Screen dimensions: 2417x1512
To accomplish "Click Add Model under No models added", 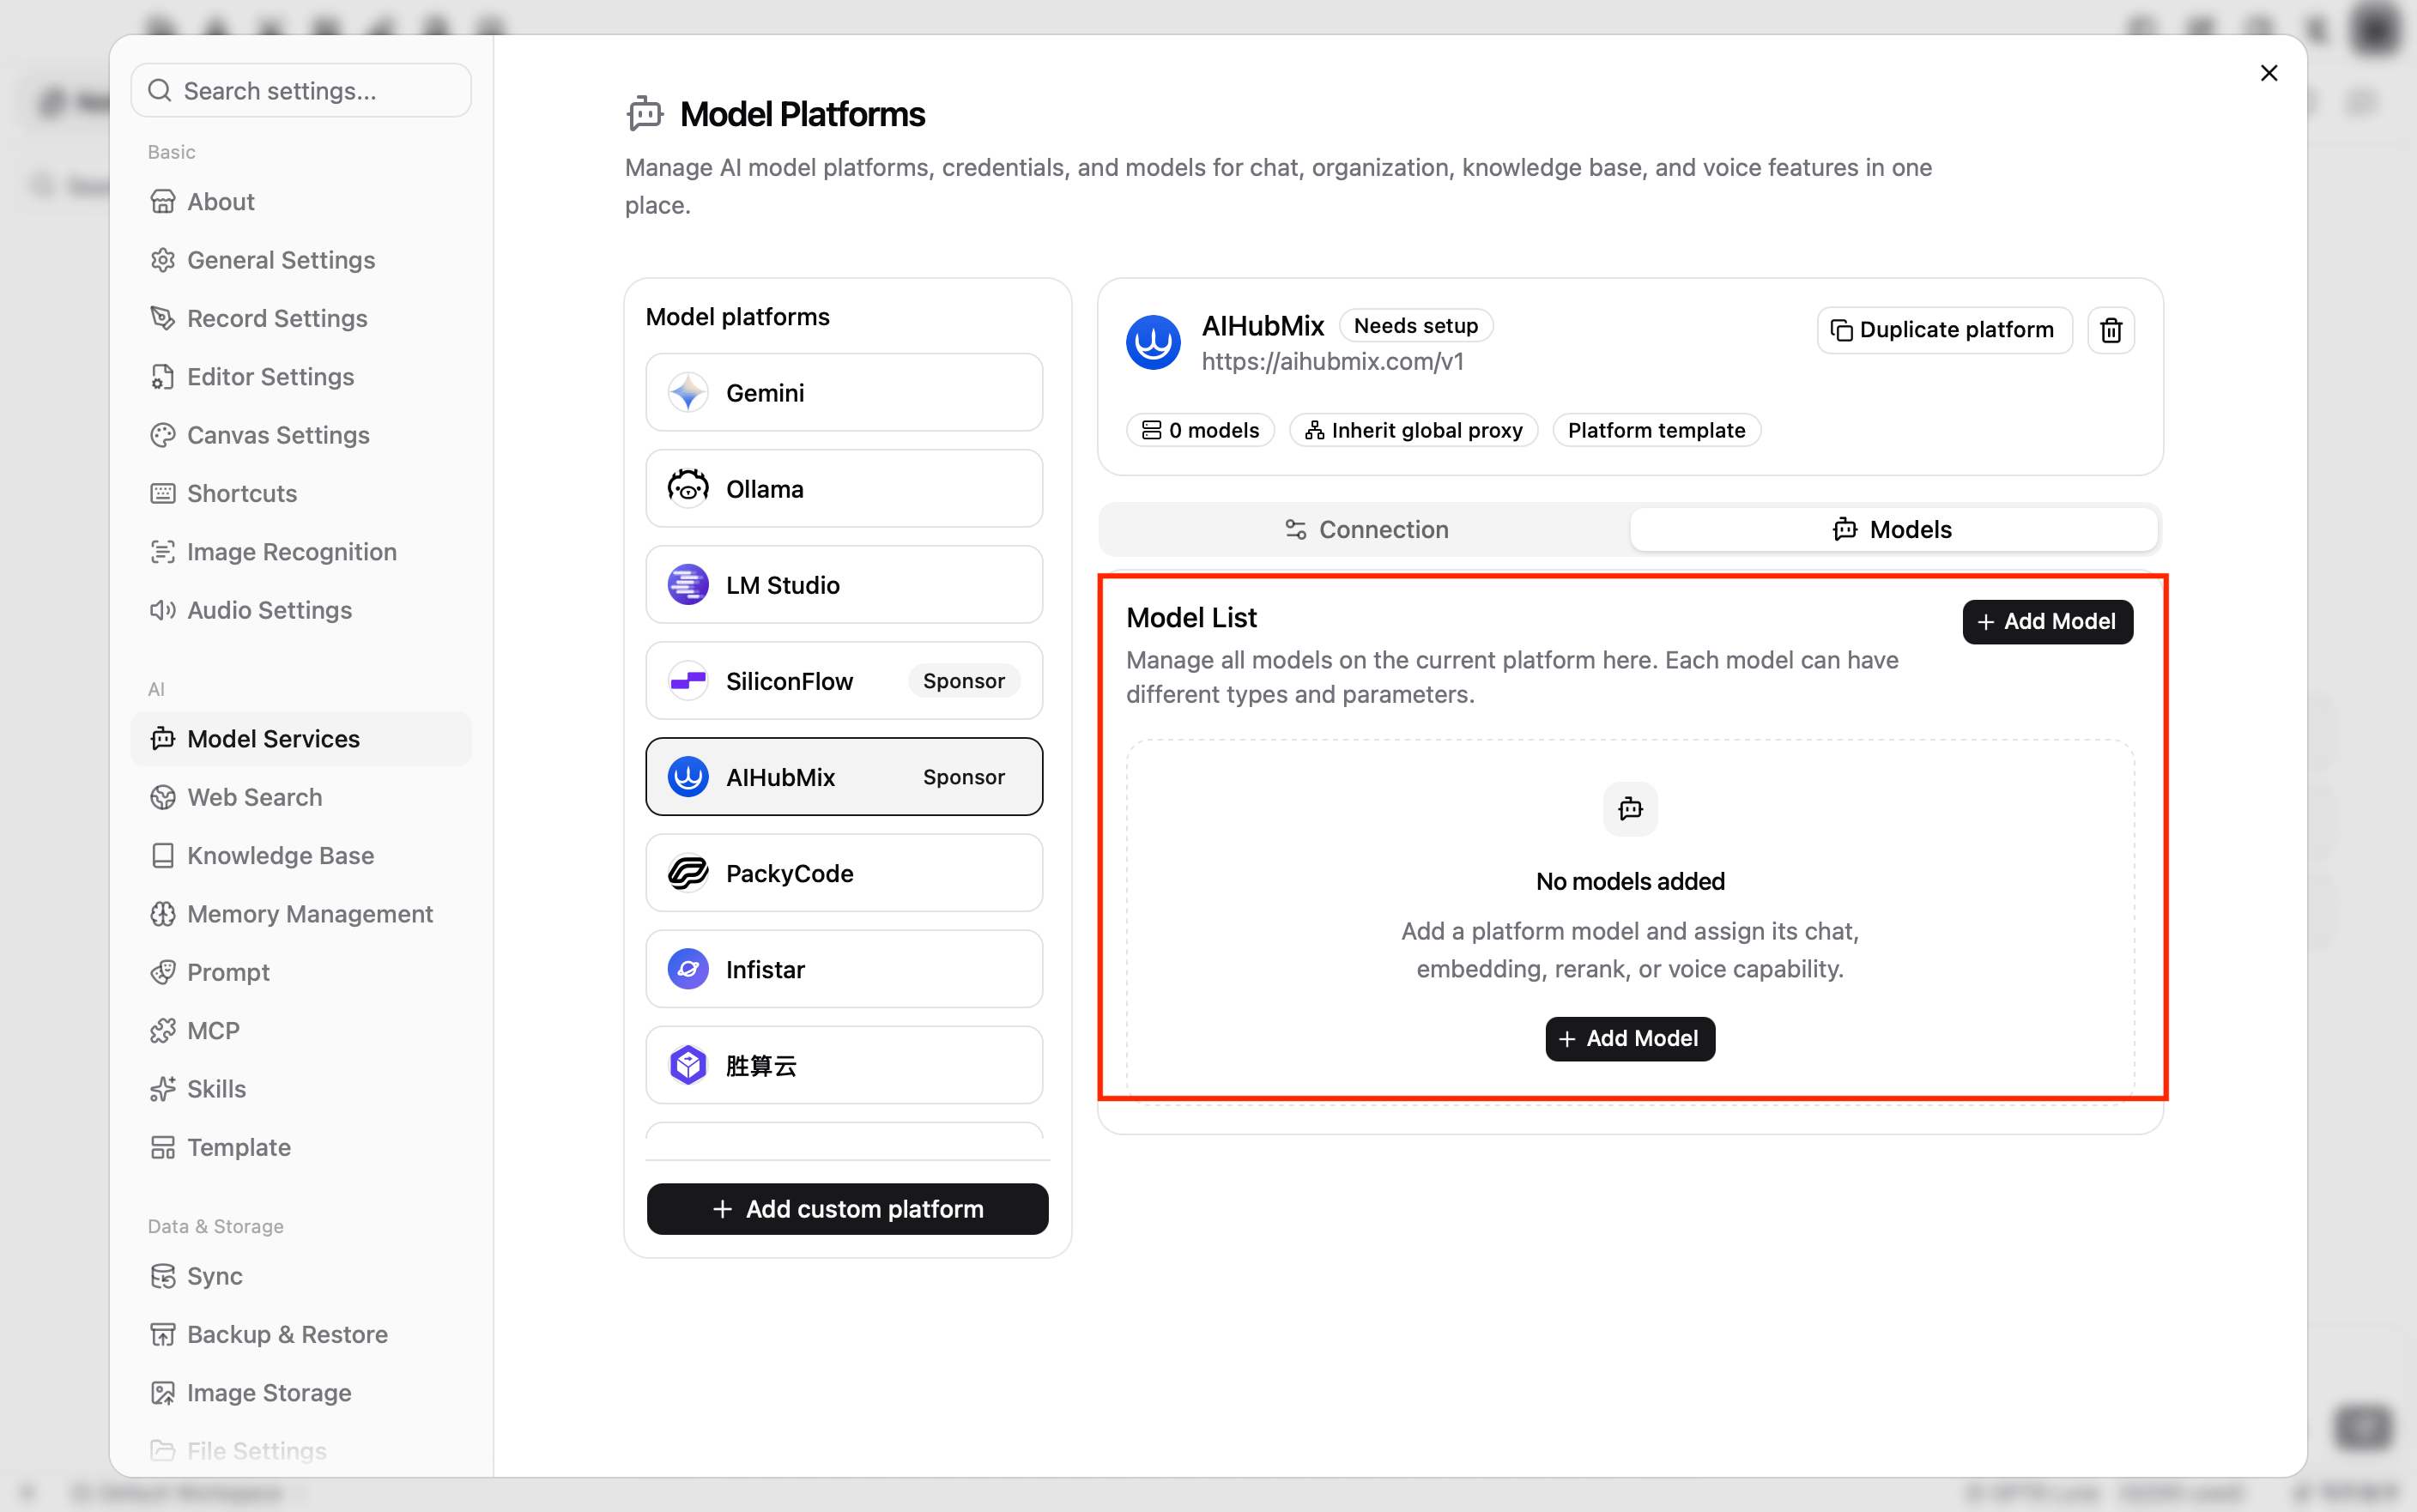I will click(1630, 1038).
